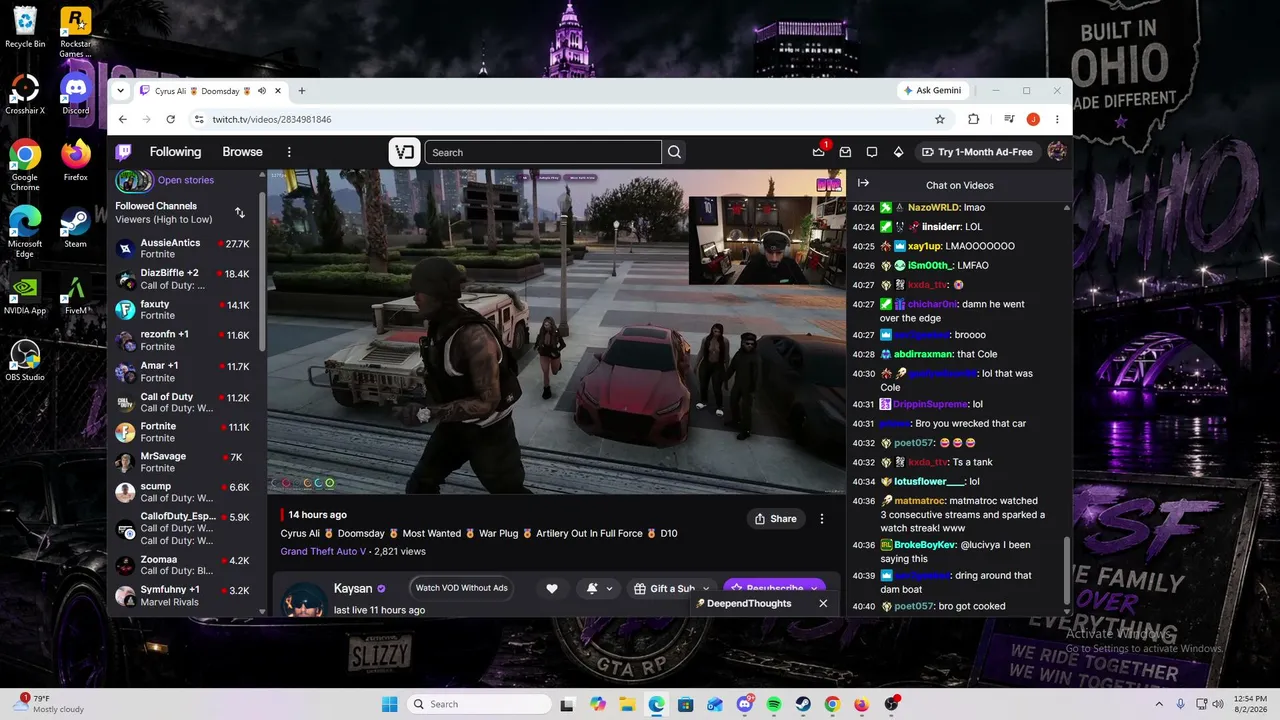The image size is (1280, 720).
Task: Reload the Twitch page
Action: (171, 119)
